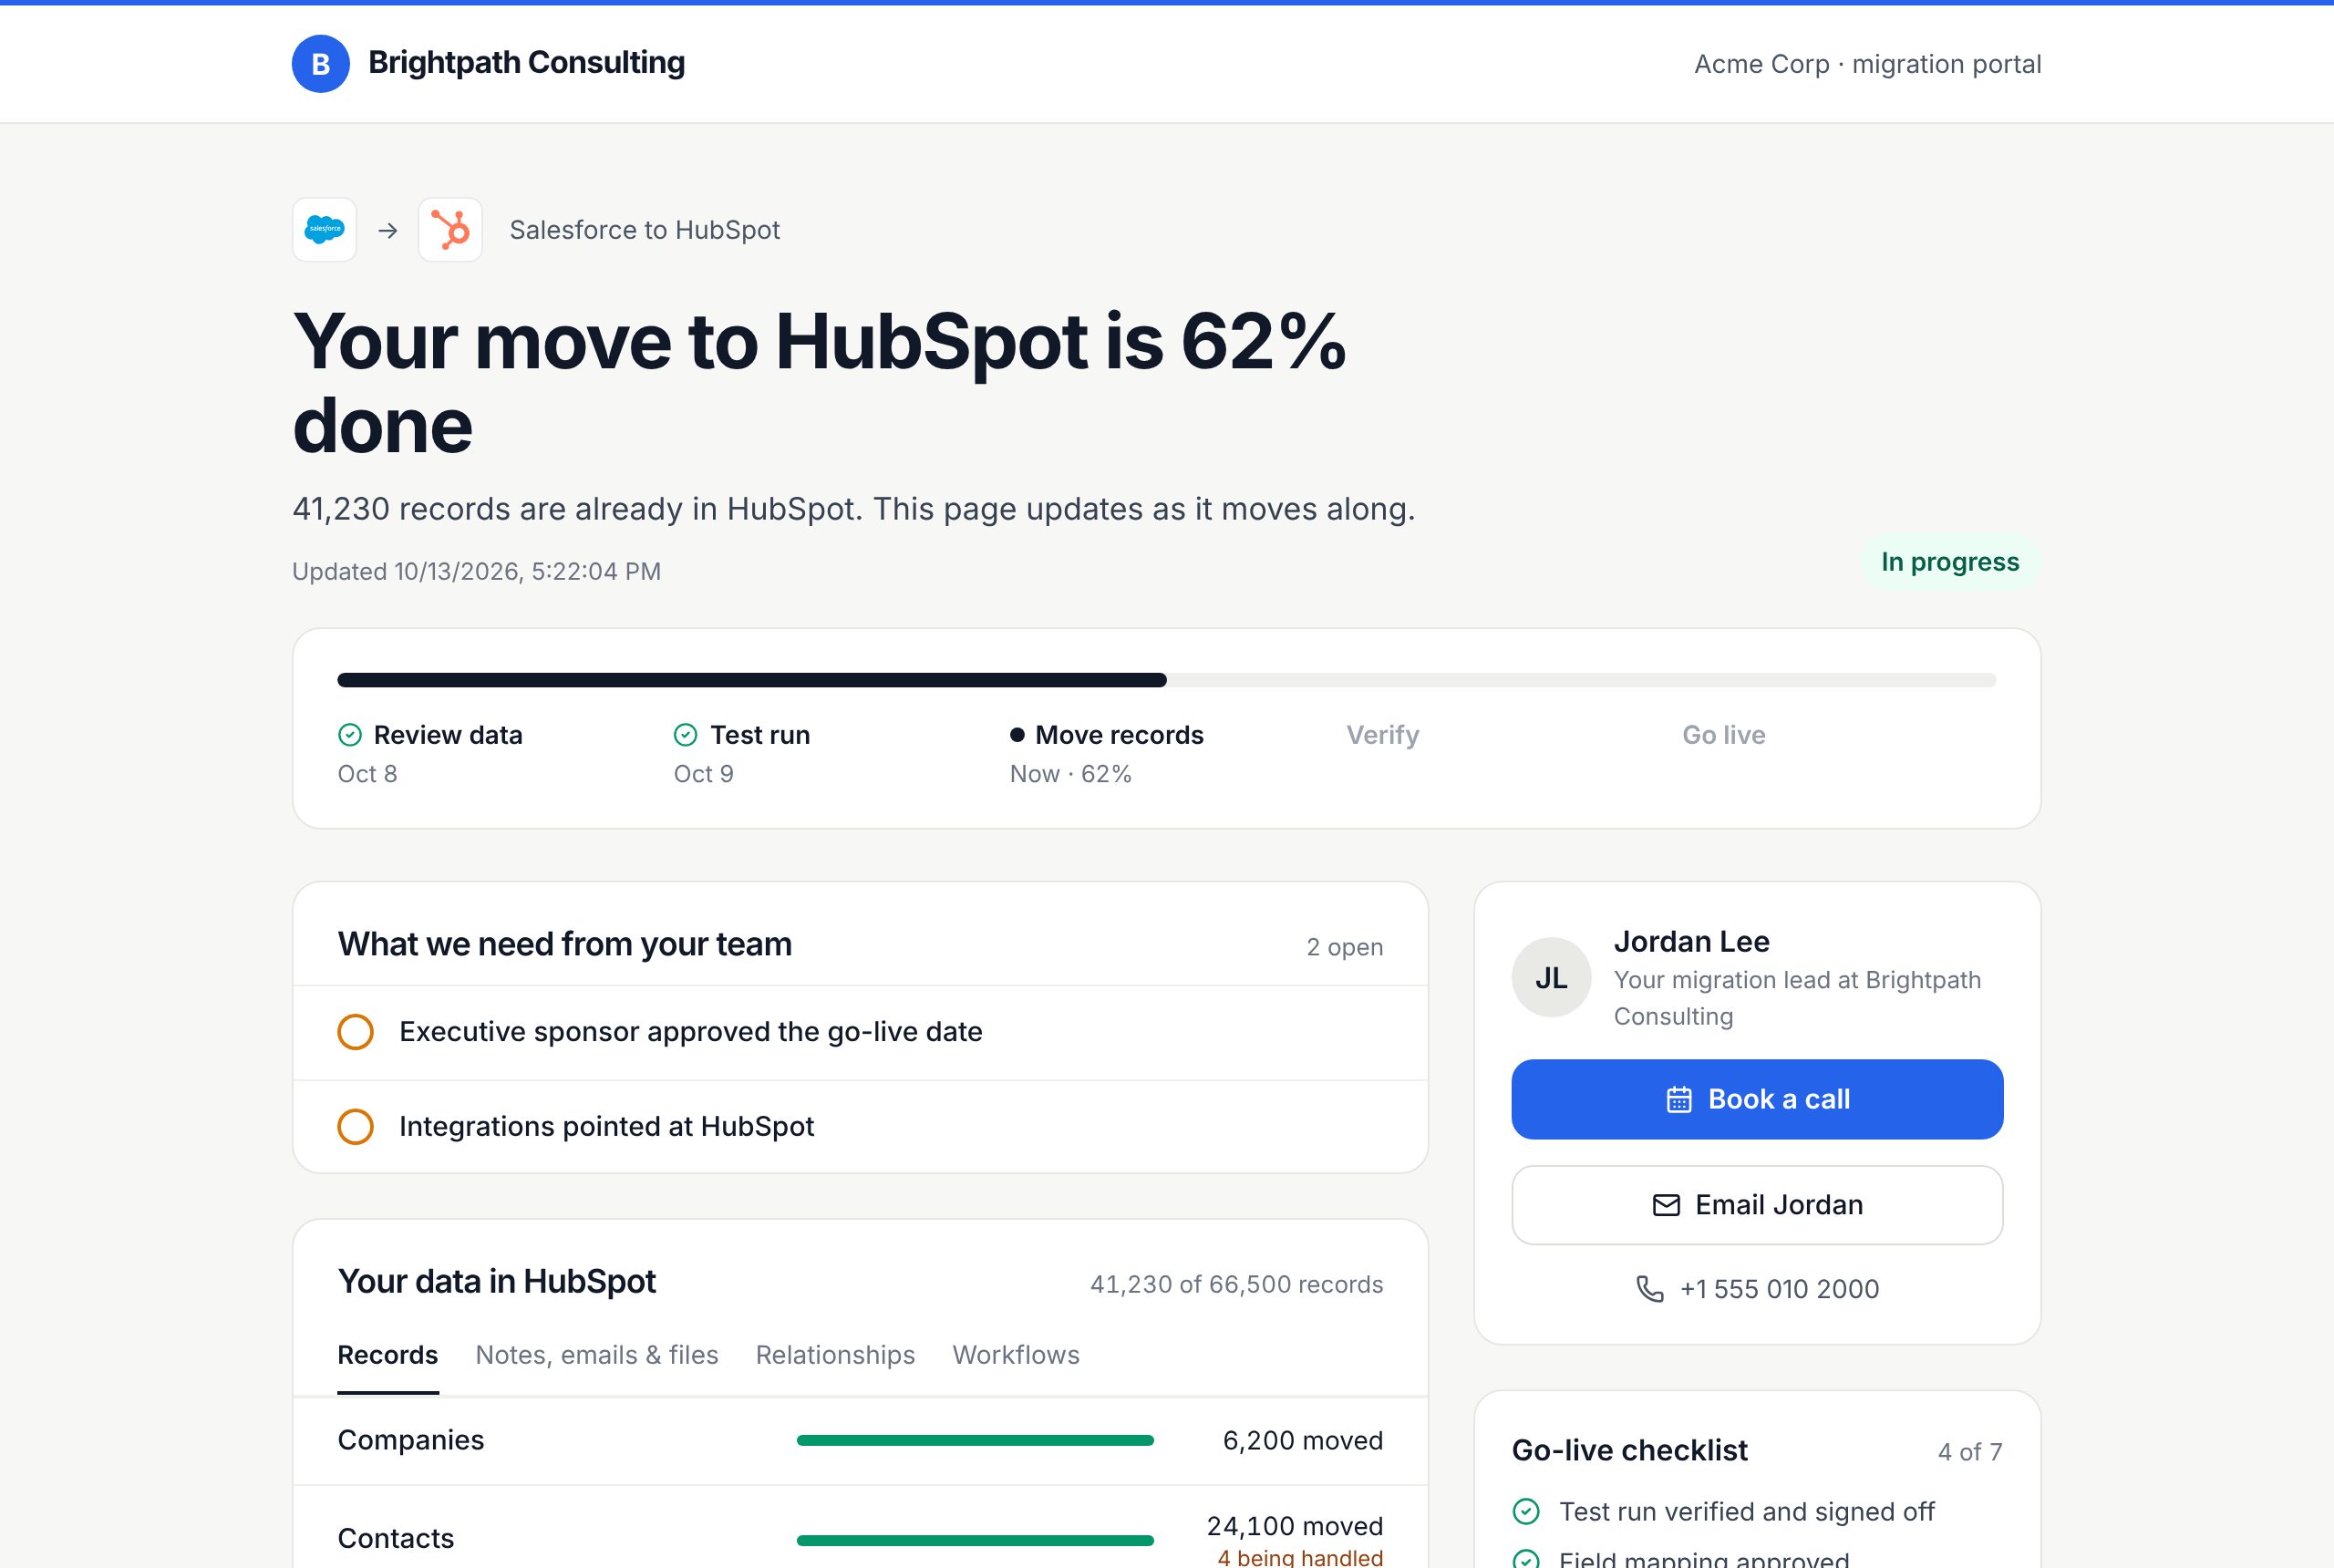Click the Companies green progress bar
The width and height of the screenshot is (2334, 1568).
coord(975,1440)
